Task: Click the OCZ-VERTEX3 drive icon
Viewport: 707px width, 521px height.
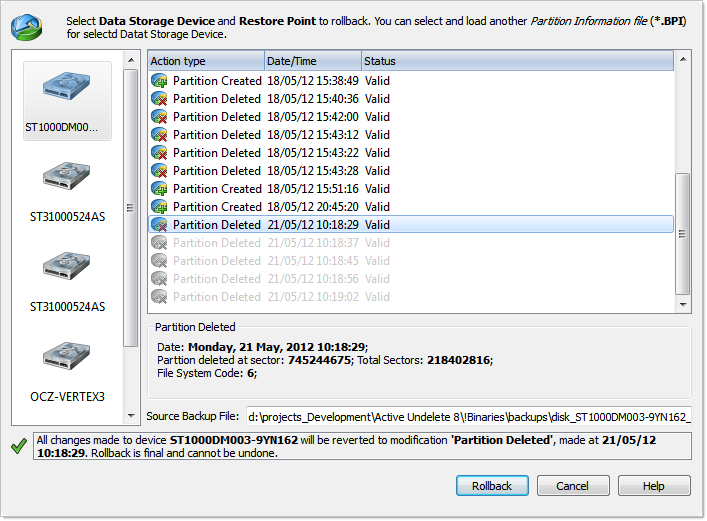Action: click(x=67, y=356)
